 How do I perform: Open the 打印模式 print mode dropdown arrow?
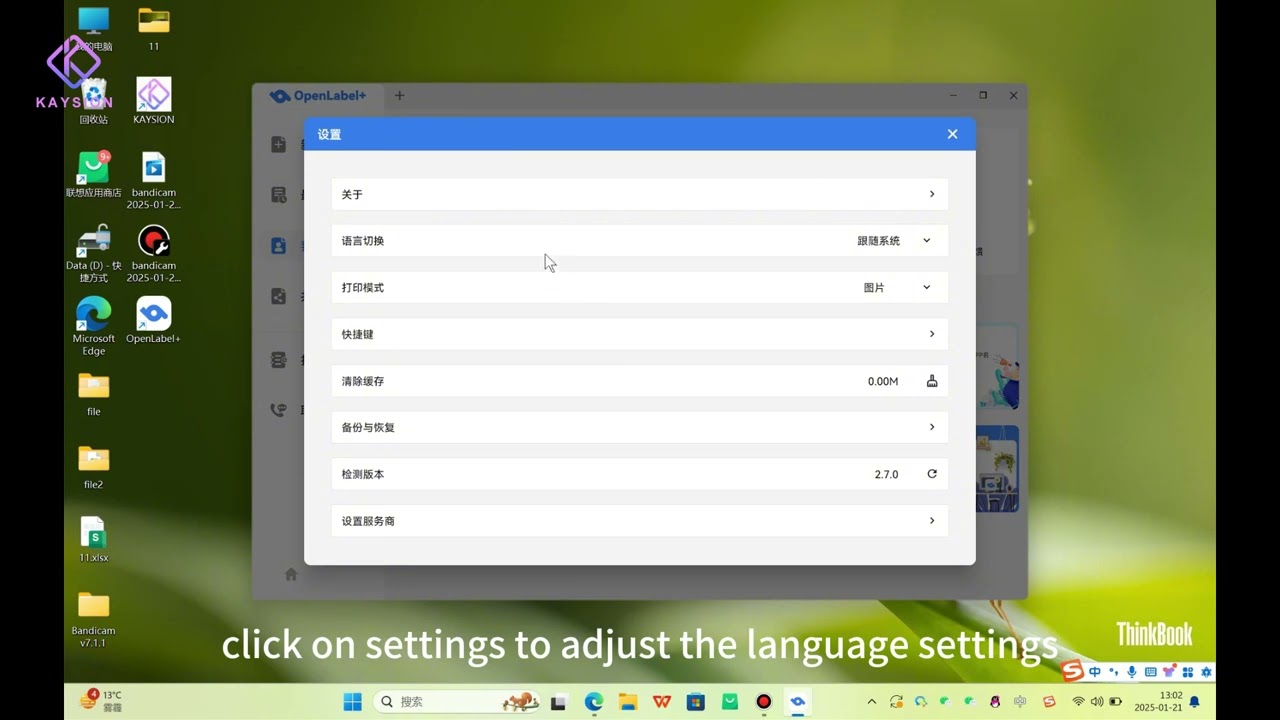[926, 288]
